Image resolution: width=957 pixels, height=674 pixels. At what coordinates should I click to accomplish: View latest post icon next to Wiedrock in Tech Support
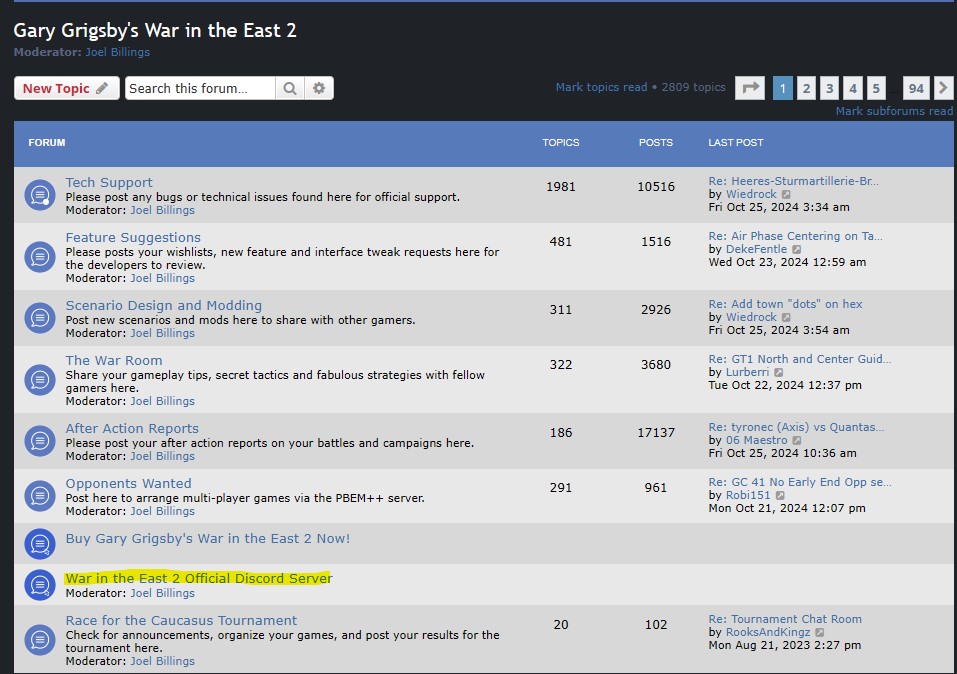click(x=786, y=195)
